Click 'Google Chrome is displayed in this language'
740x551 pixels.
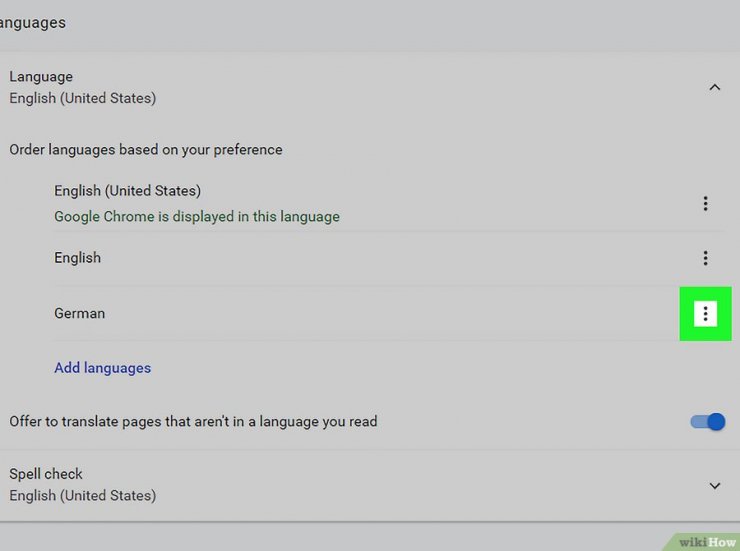point(196,216)
